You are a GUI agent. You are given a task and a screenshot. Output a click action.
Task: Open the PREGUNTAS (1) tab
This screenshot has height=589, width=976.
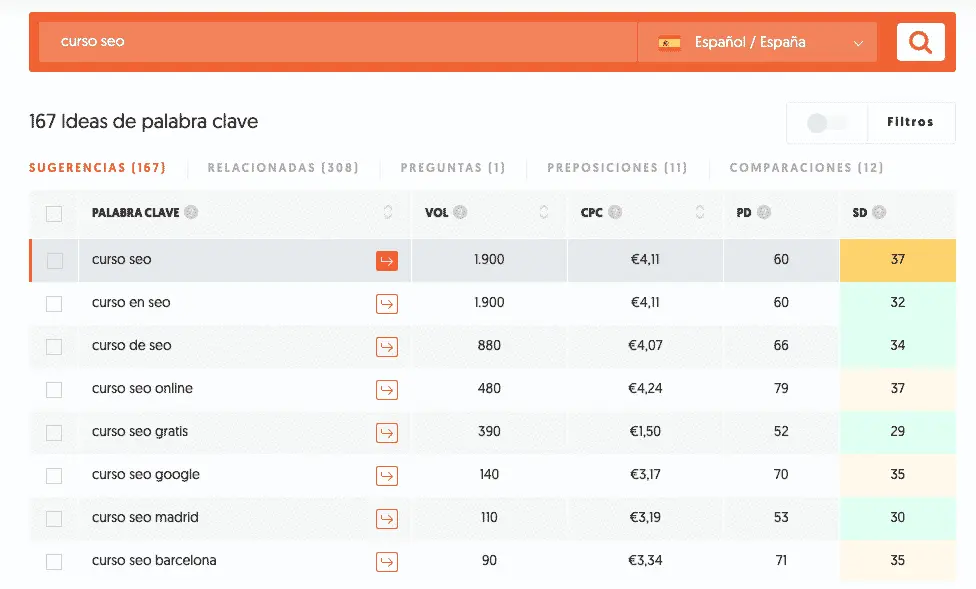[x=452, y=168]
